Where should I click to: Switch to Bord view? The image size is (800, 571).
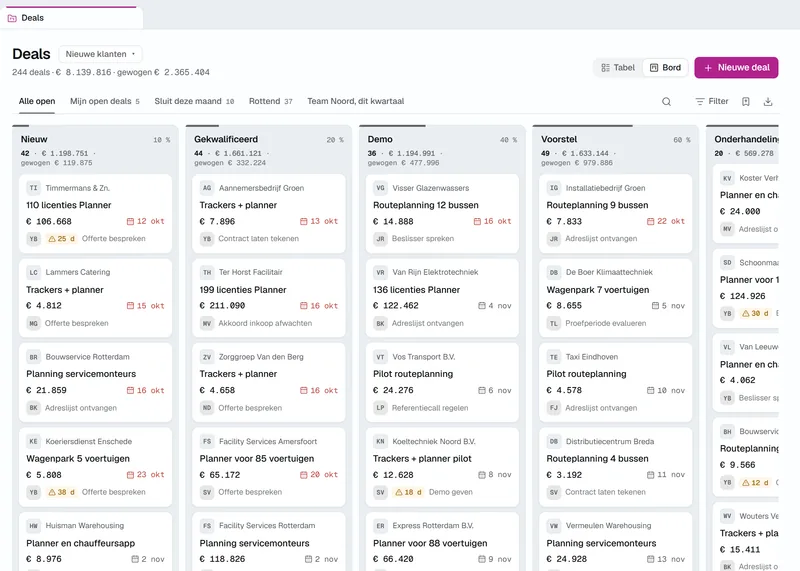coord(665,68)
